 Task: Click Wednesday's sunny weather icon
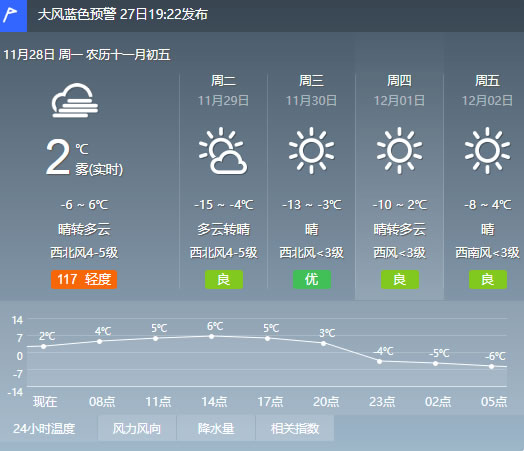point(311,150)
